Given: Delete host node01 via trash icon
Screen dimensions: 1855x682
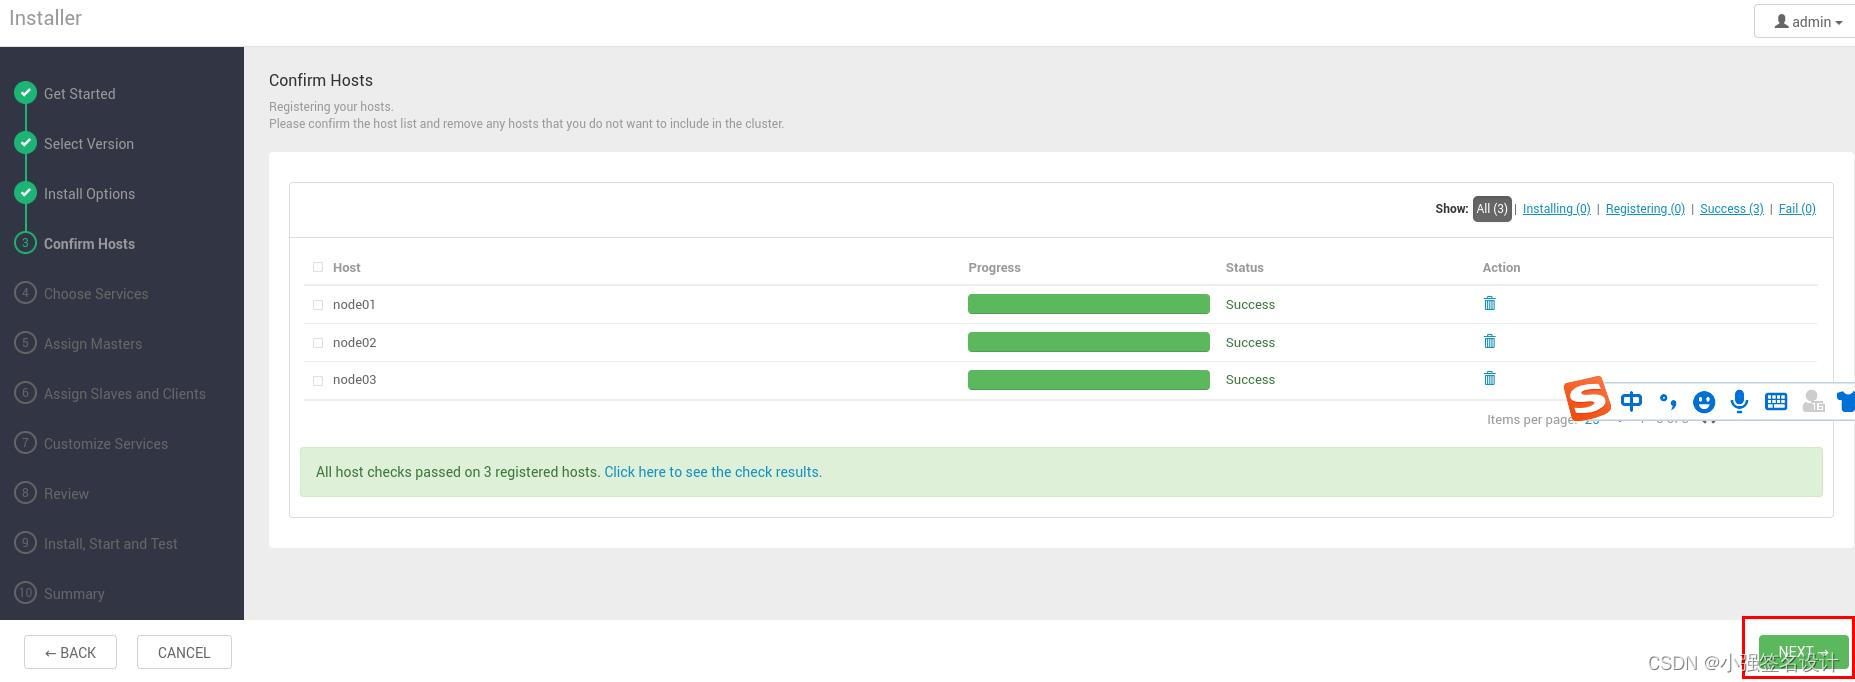Looking at the screenshot, I should tap(1489, 303).
